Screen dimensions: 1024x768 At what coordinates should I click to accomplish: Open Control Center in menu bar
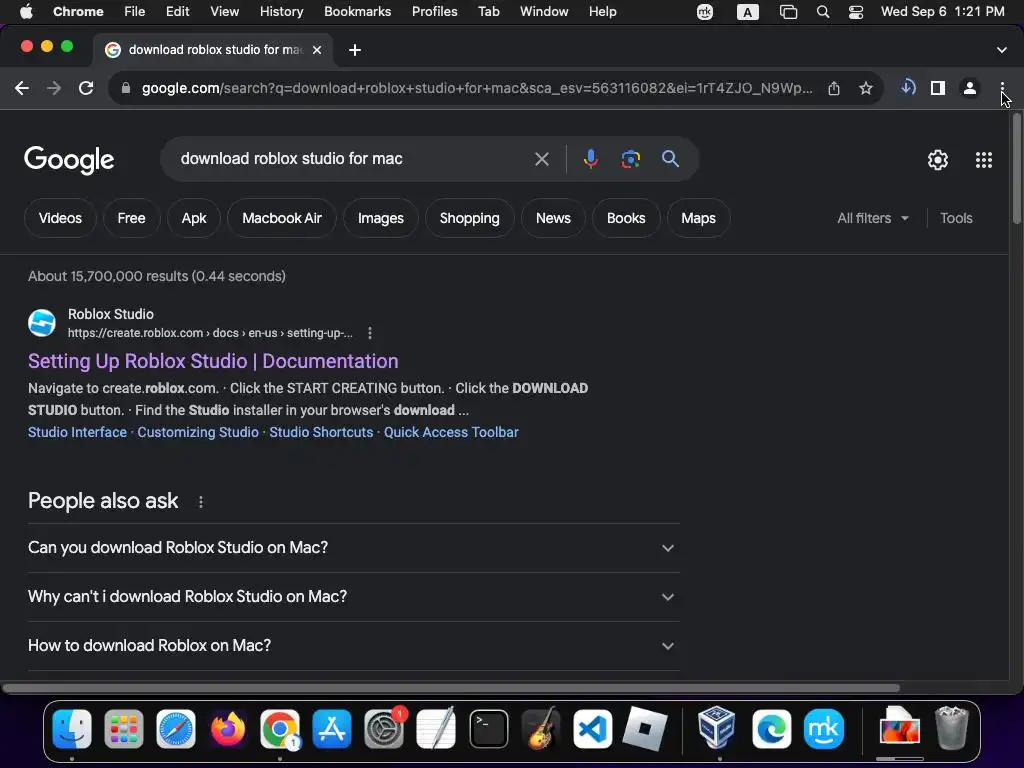point(856,12)
